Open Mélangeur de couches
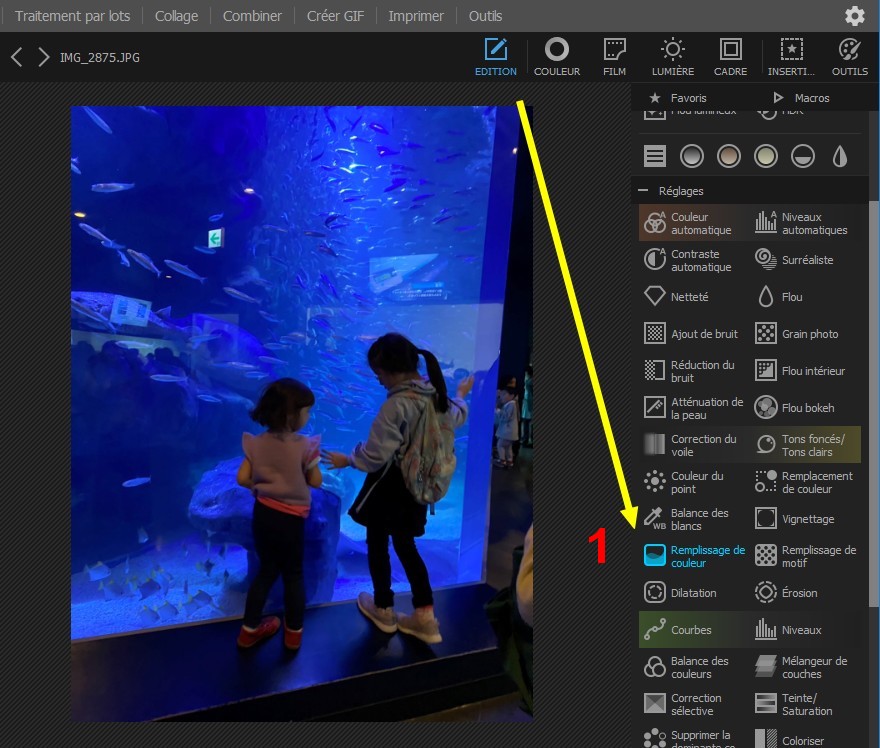The image size is (880, 748). 804,667
